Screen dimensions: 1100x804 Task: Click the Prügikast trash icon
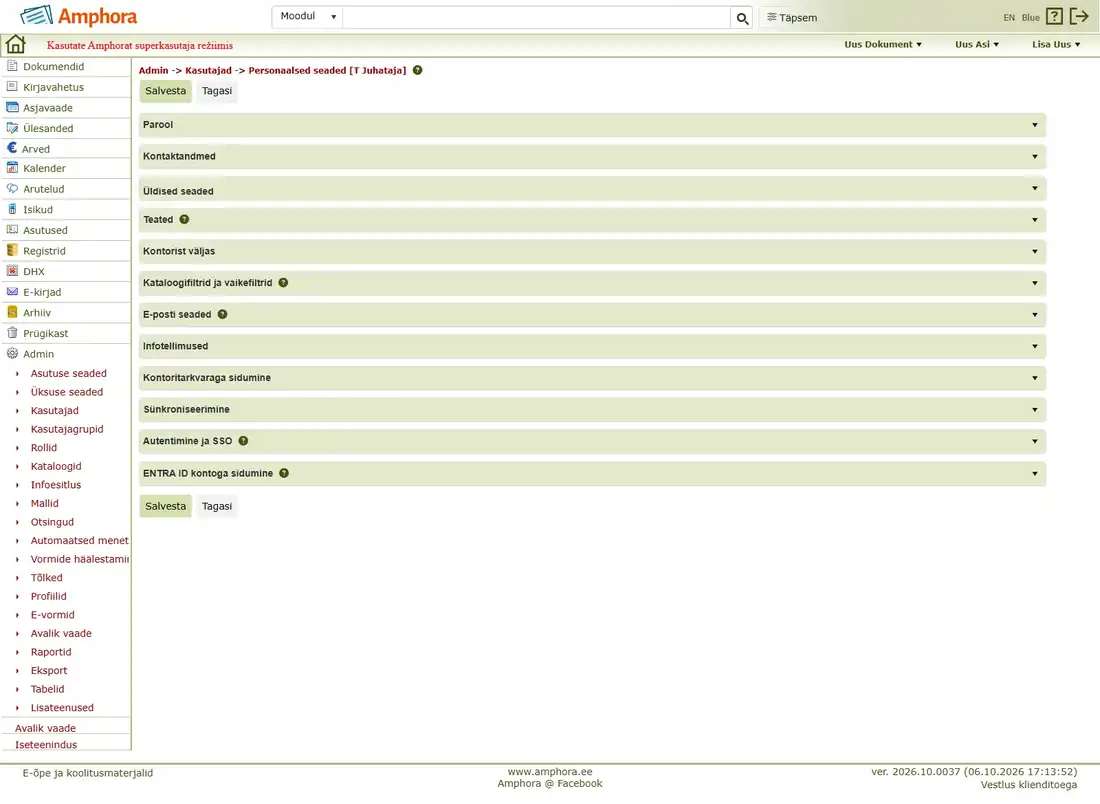[12, 333]
